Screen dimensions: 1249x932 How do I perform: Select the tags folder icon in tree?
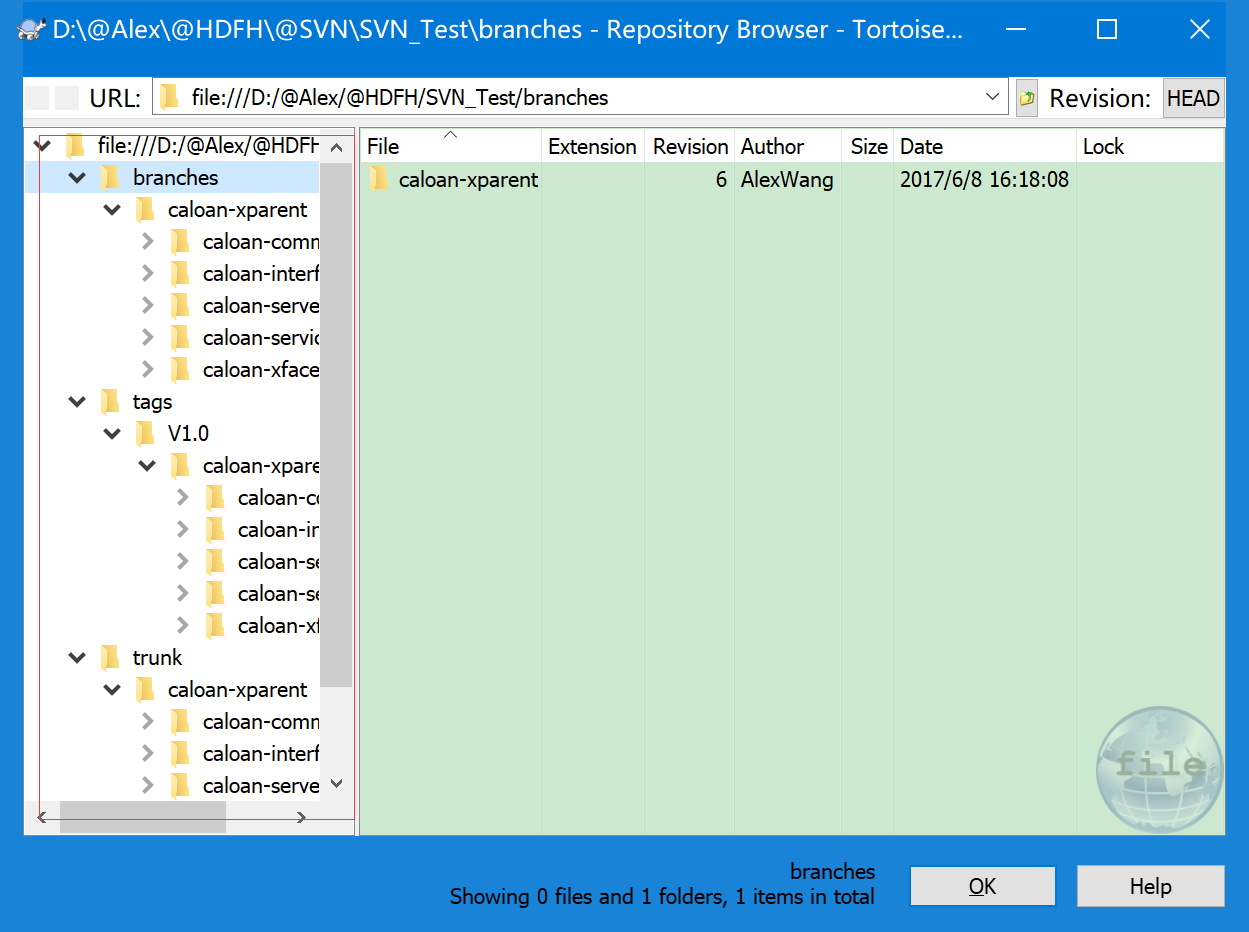click(x=111, y=402)
